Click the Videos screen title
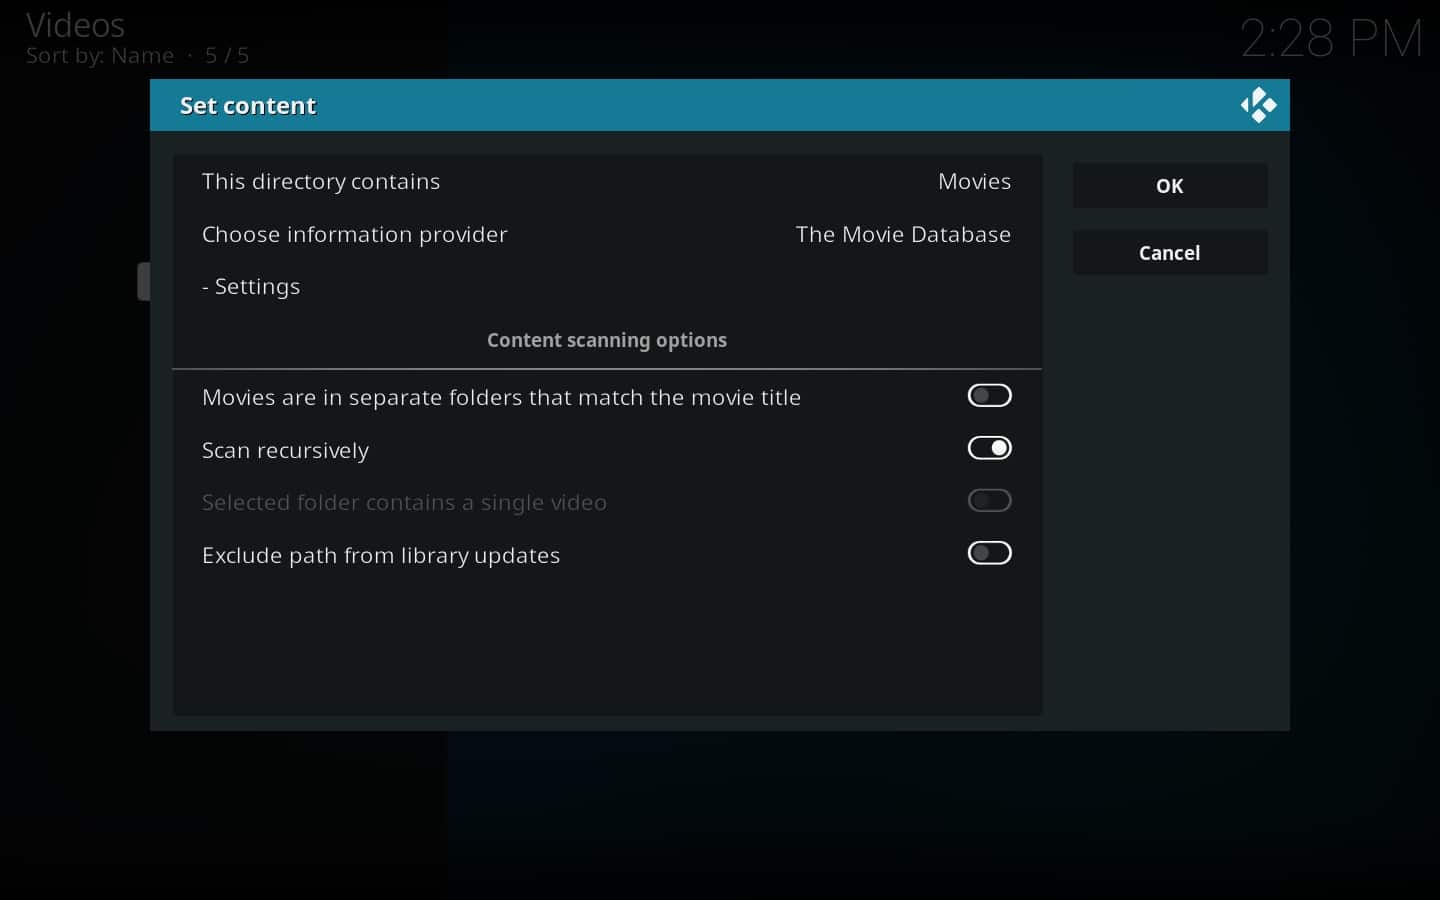This screenshot has width=1440, height=900. point(75,25)
